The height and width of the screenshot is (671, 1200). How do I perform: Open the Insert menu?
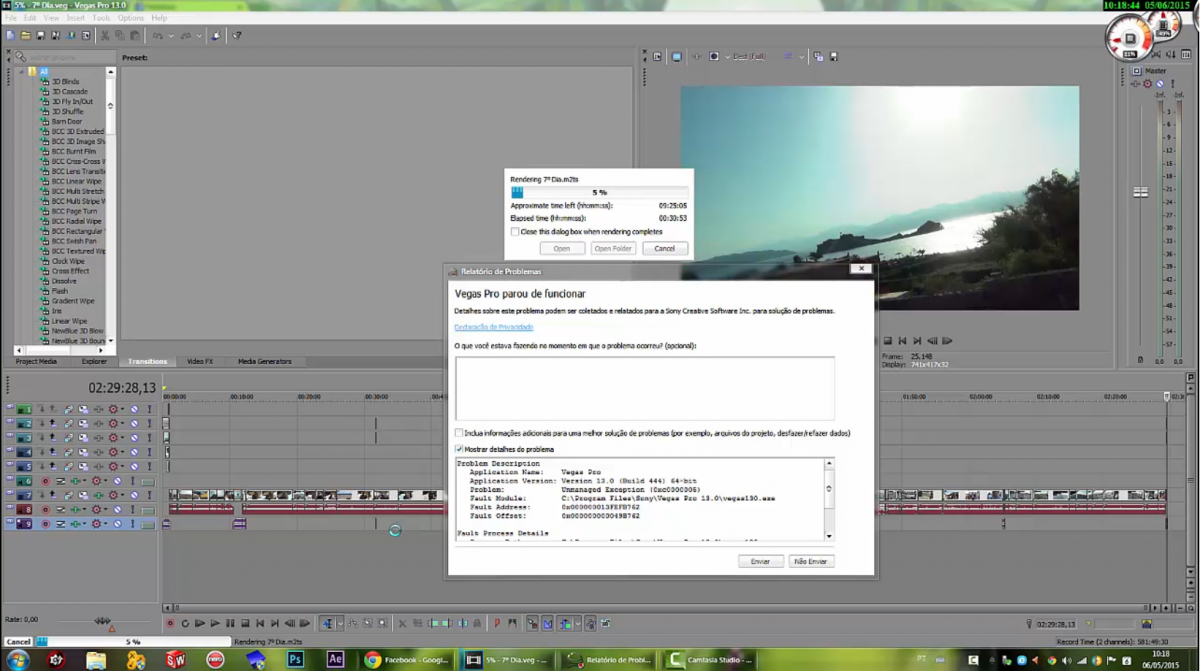tap(76, 18)
